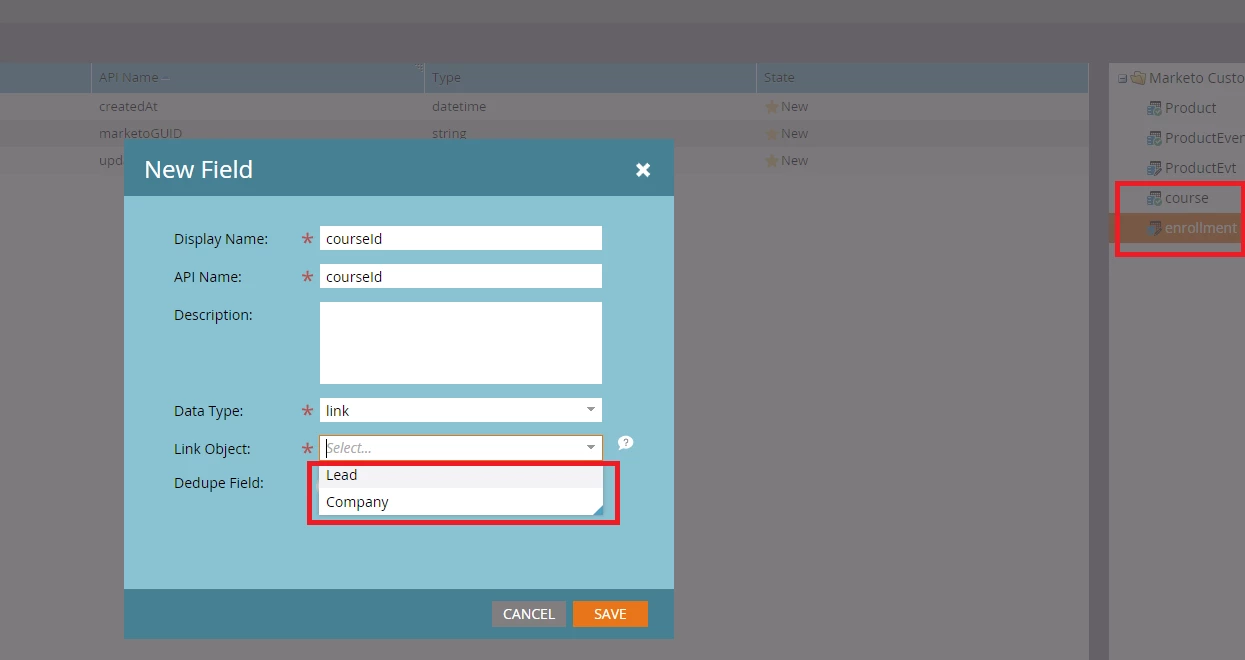Click the ProductEvt object icon in tree
The height and width of the screenshot is (660, 1245).
[x=1154, y=168]
